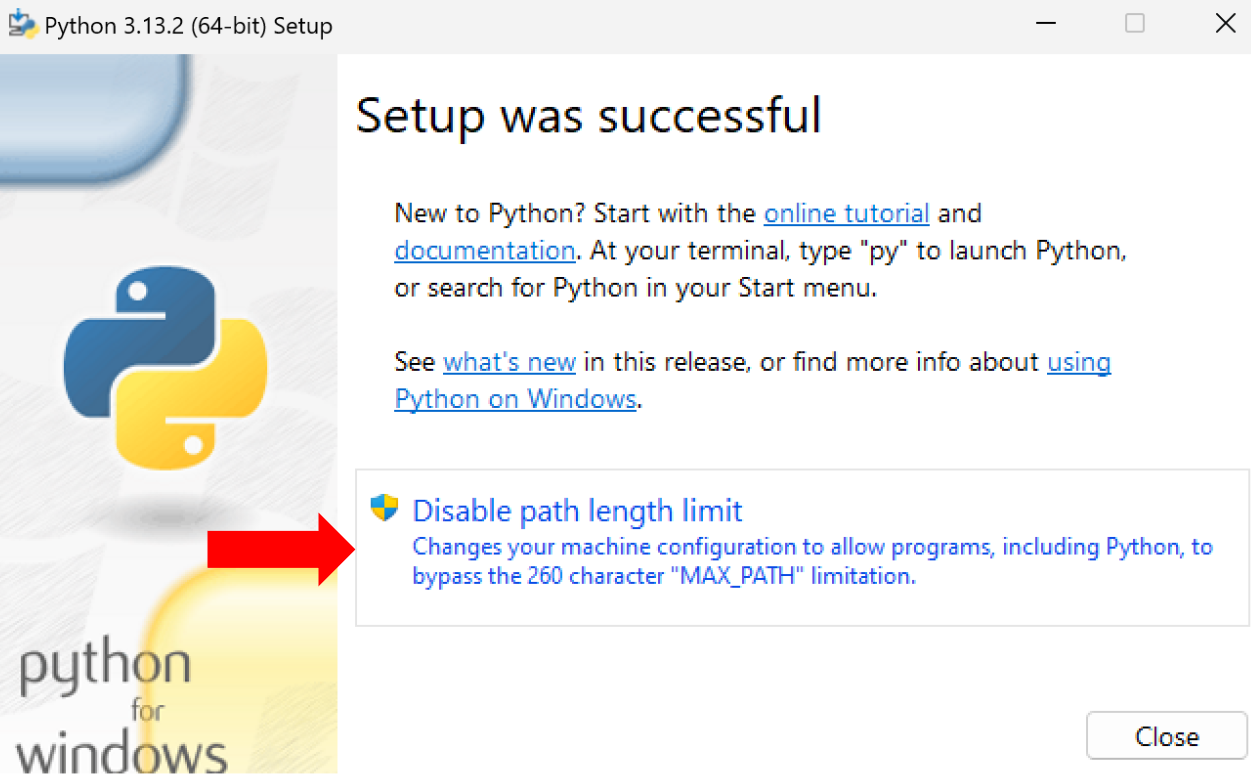
Task: Click inside the Disable path length limit box
Action: click(800, 545)
